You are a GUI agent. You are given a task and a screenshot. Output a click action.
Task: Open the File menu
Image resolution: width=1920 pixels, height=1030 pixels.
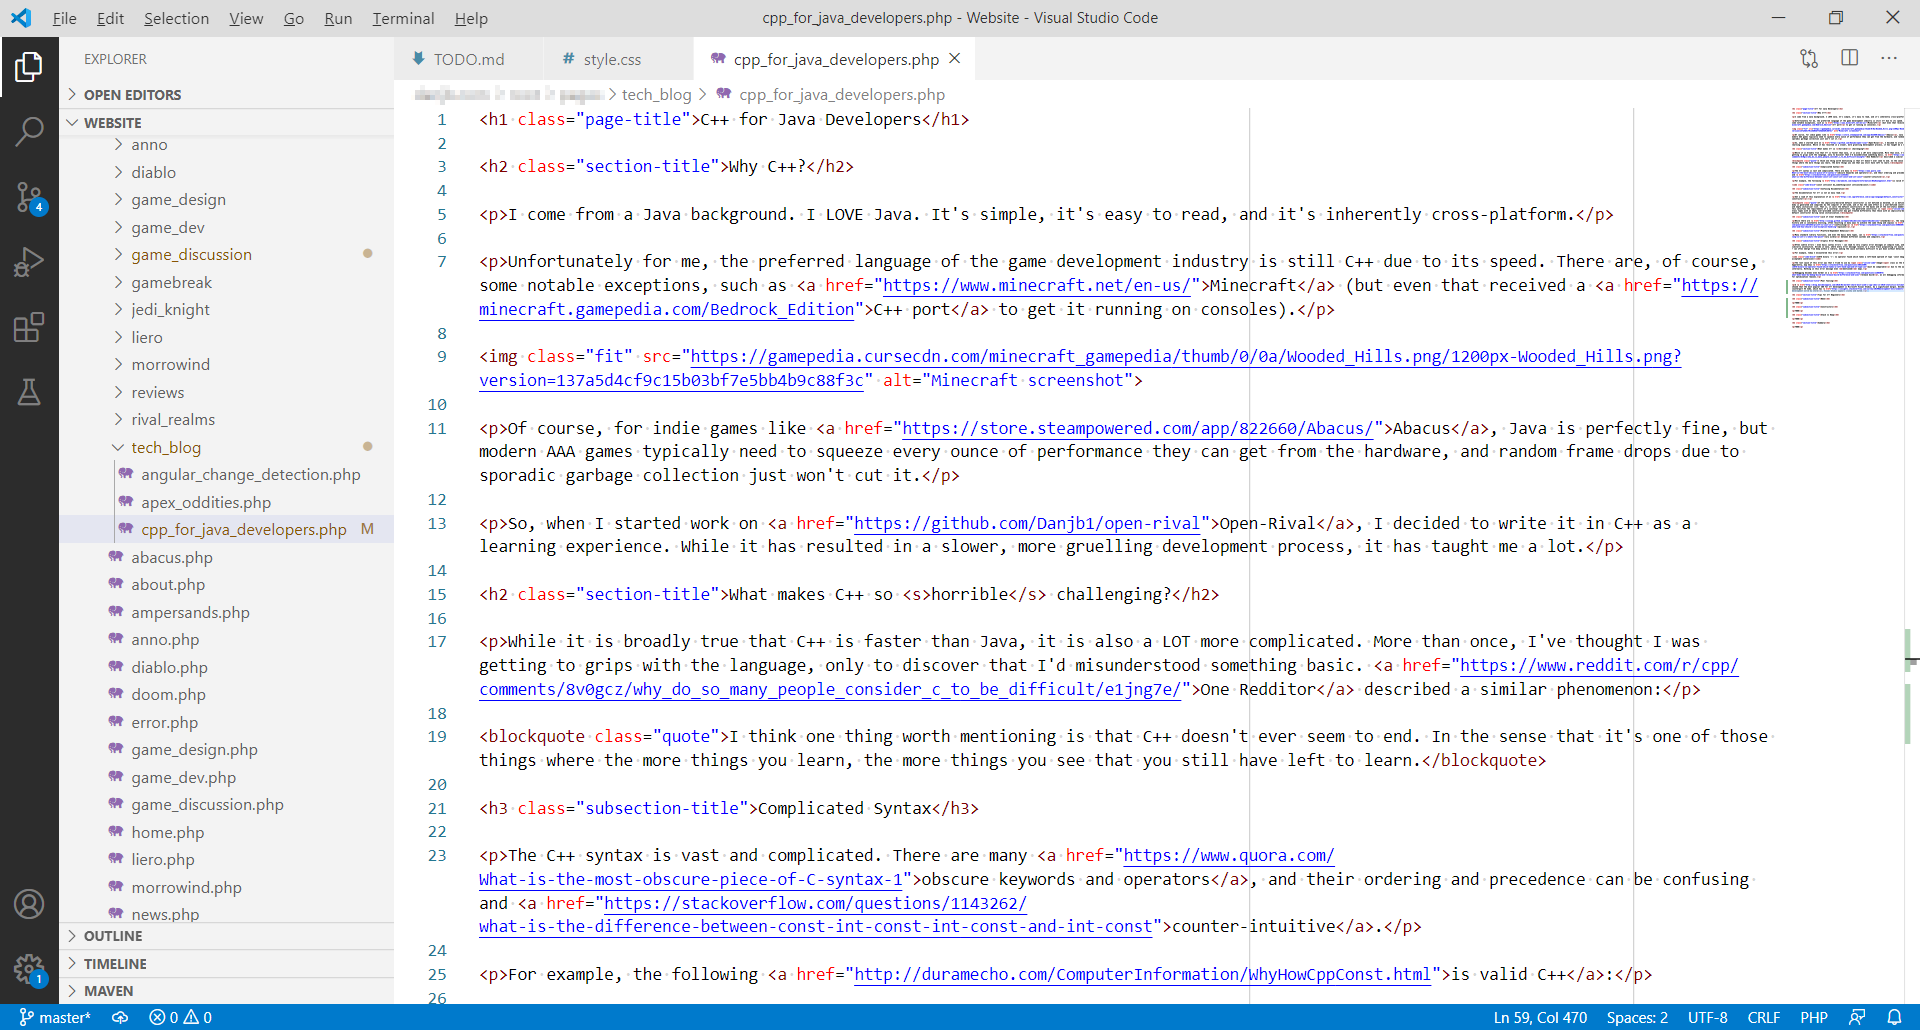click(64, 18)
